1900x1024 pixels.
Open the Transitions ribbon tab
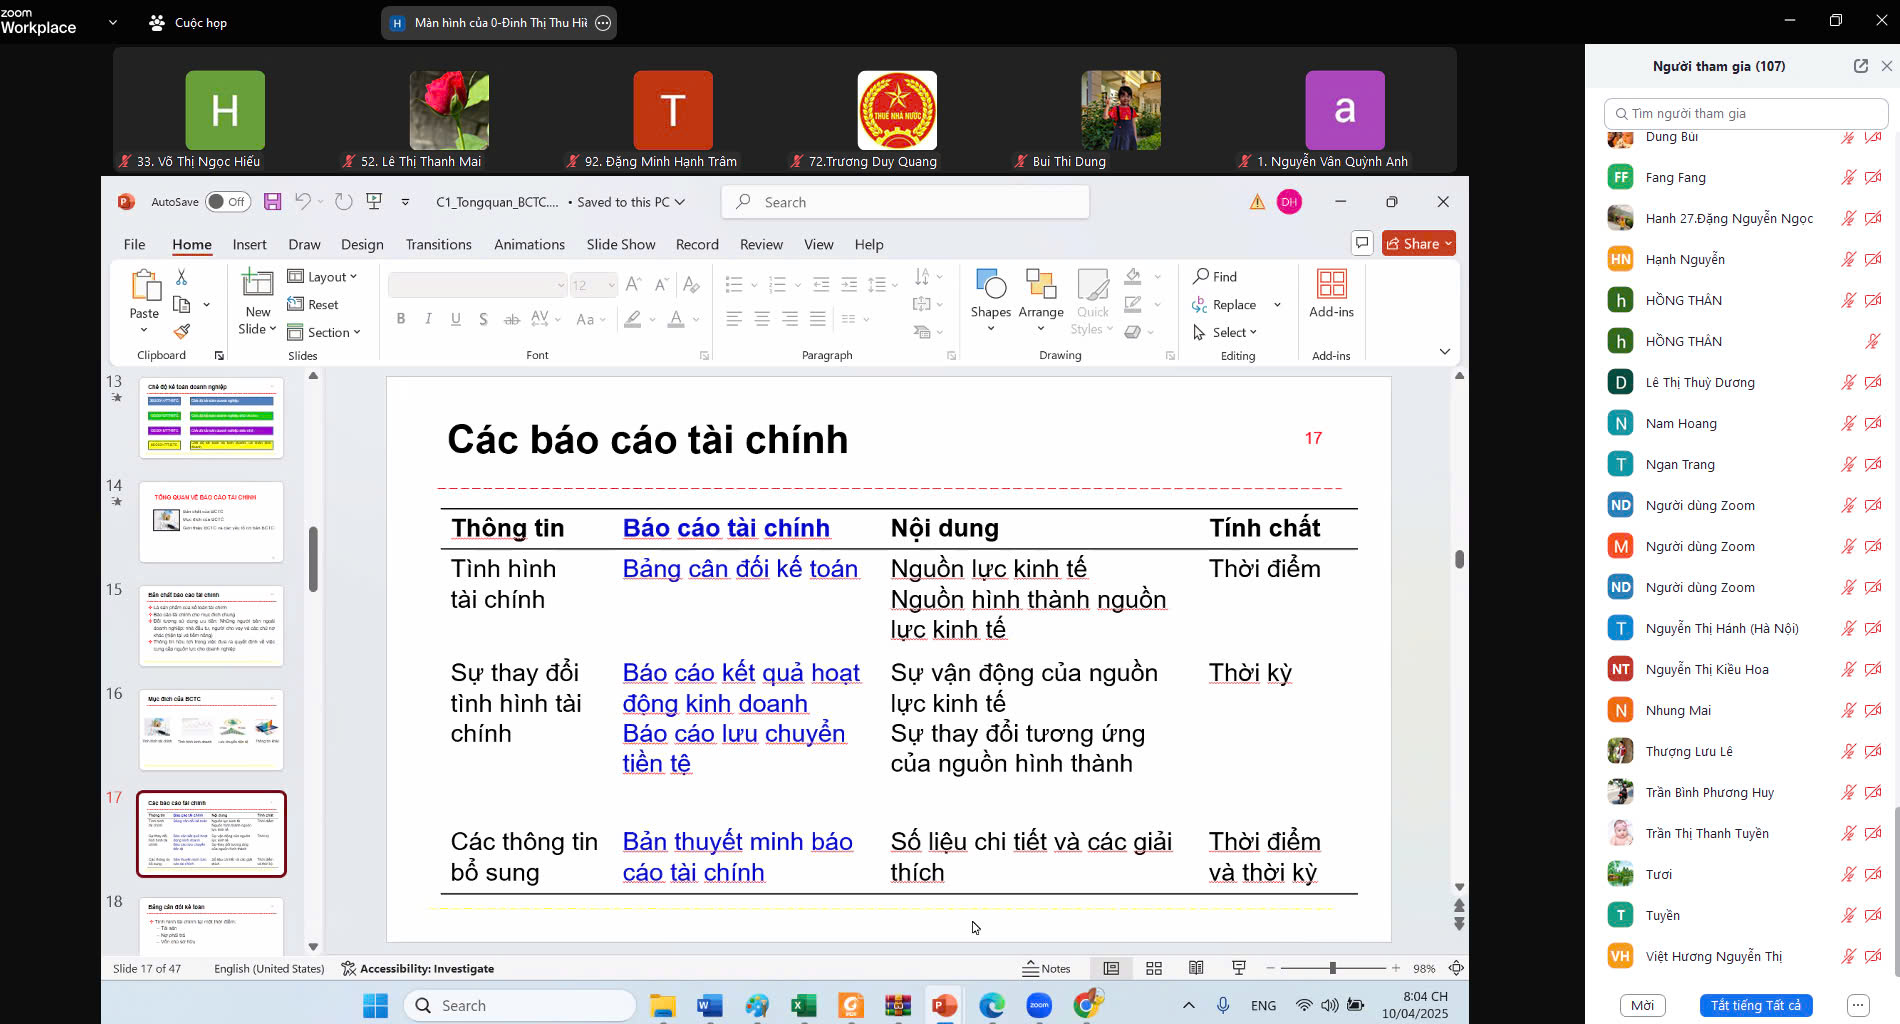(x=438, y=244)
